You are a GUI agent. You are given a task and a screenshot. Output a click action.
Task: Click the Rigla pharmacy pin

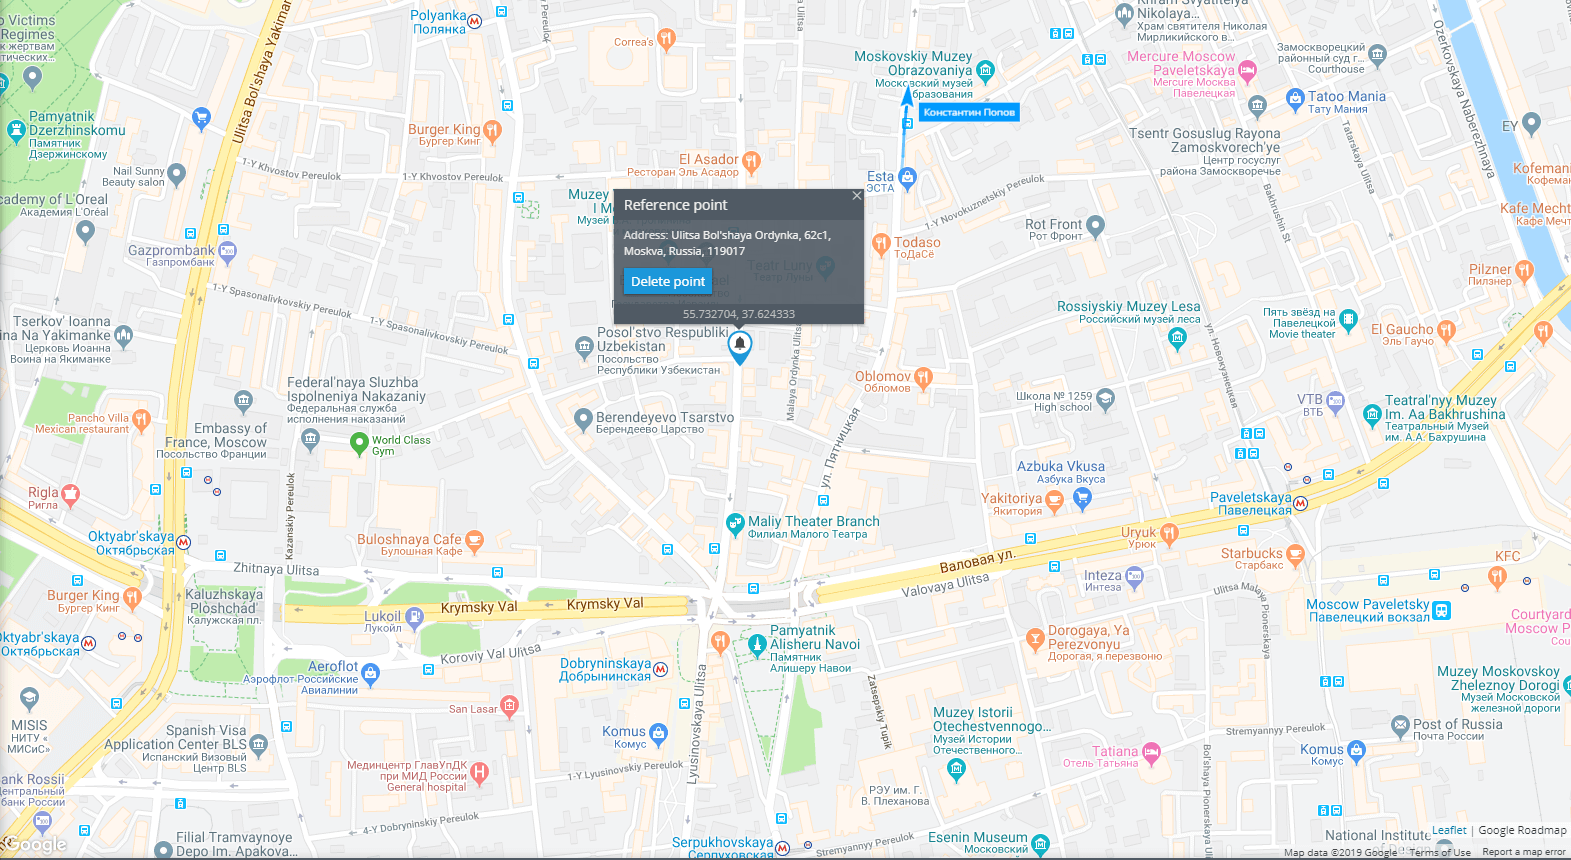[x=70, y=494]
